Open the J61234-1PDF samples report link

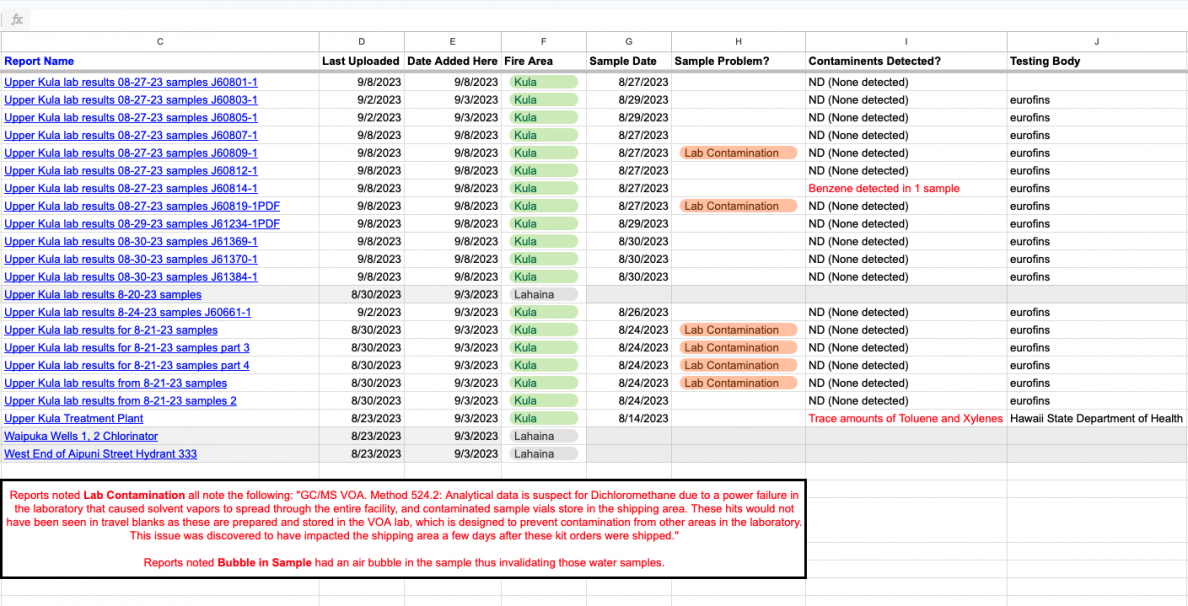click(142, 224)
